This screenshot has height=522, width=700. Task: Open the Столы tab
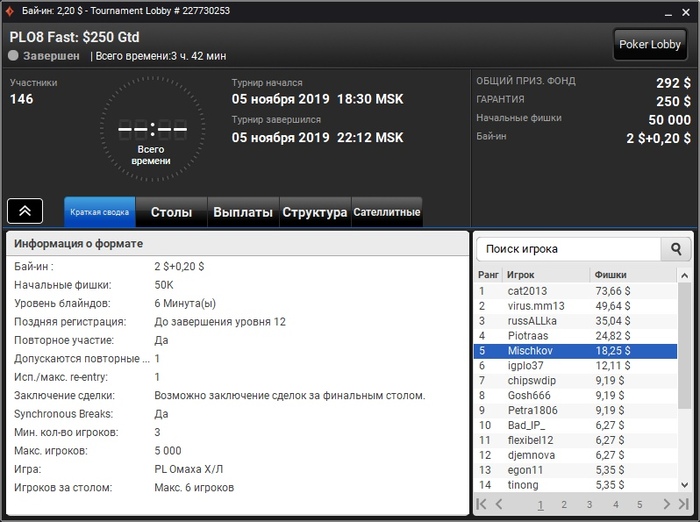(x=171, y=212)
